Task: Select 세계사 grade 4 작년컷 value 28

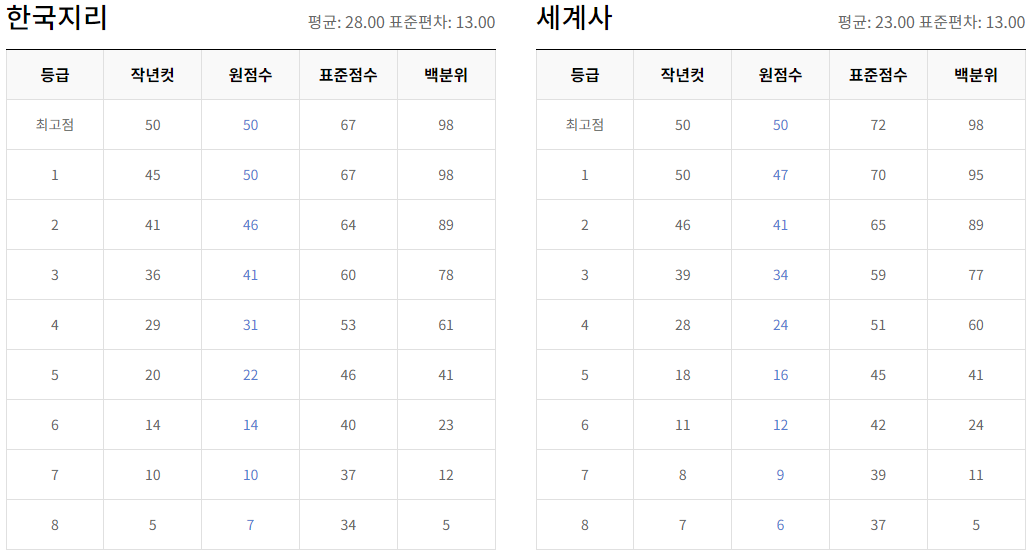Action: click(x=683, y=325)
